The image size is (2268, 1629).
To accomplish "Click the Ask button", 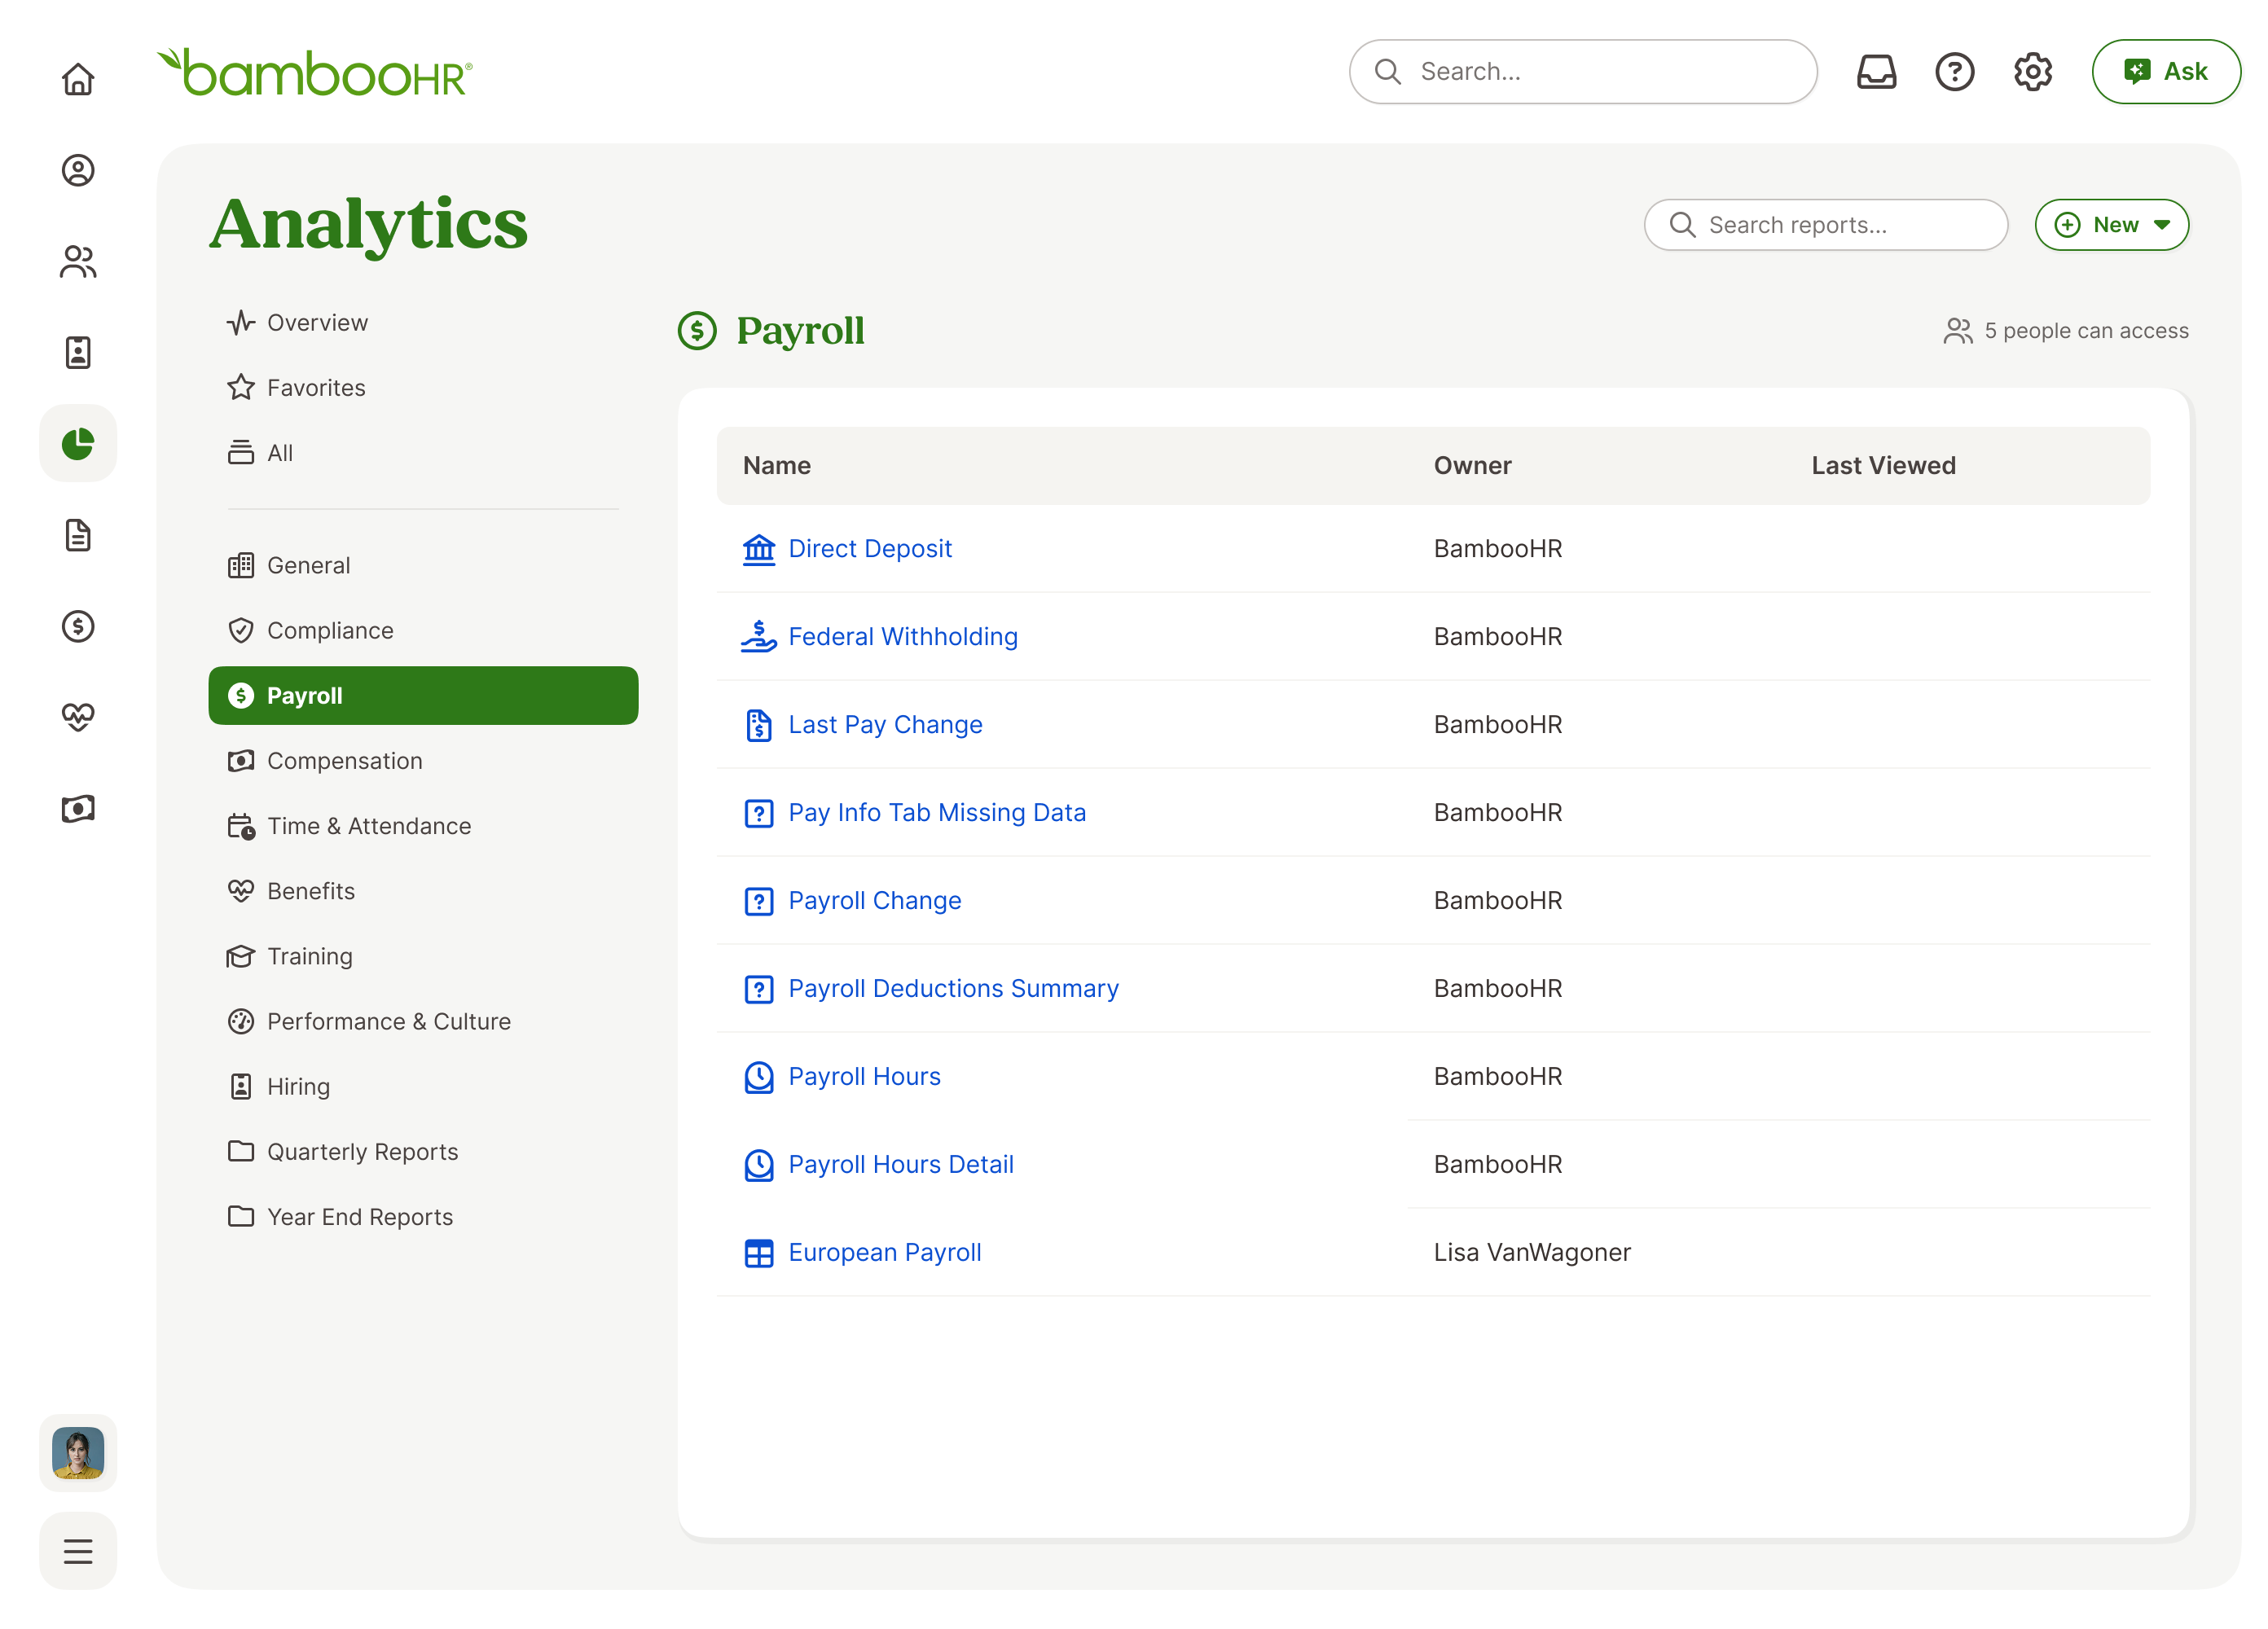I will 2165,72.
